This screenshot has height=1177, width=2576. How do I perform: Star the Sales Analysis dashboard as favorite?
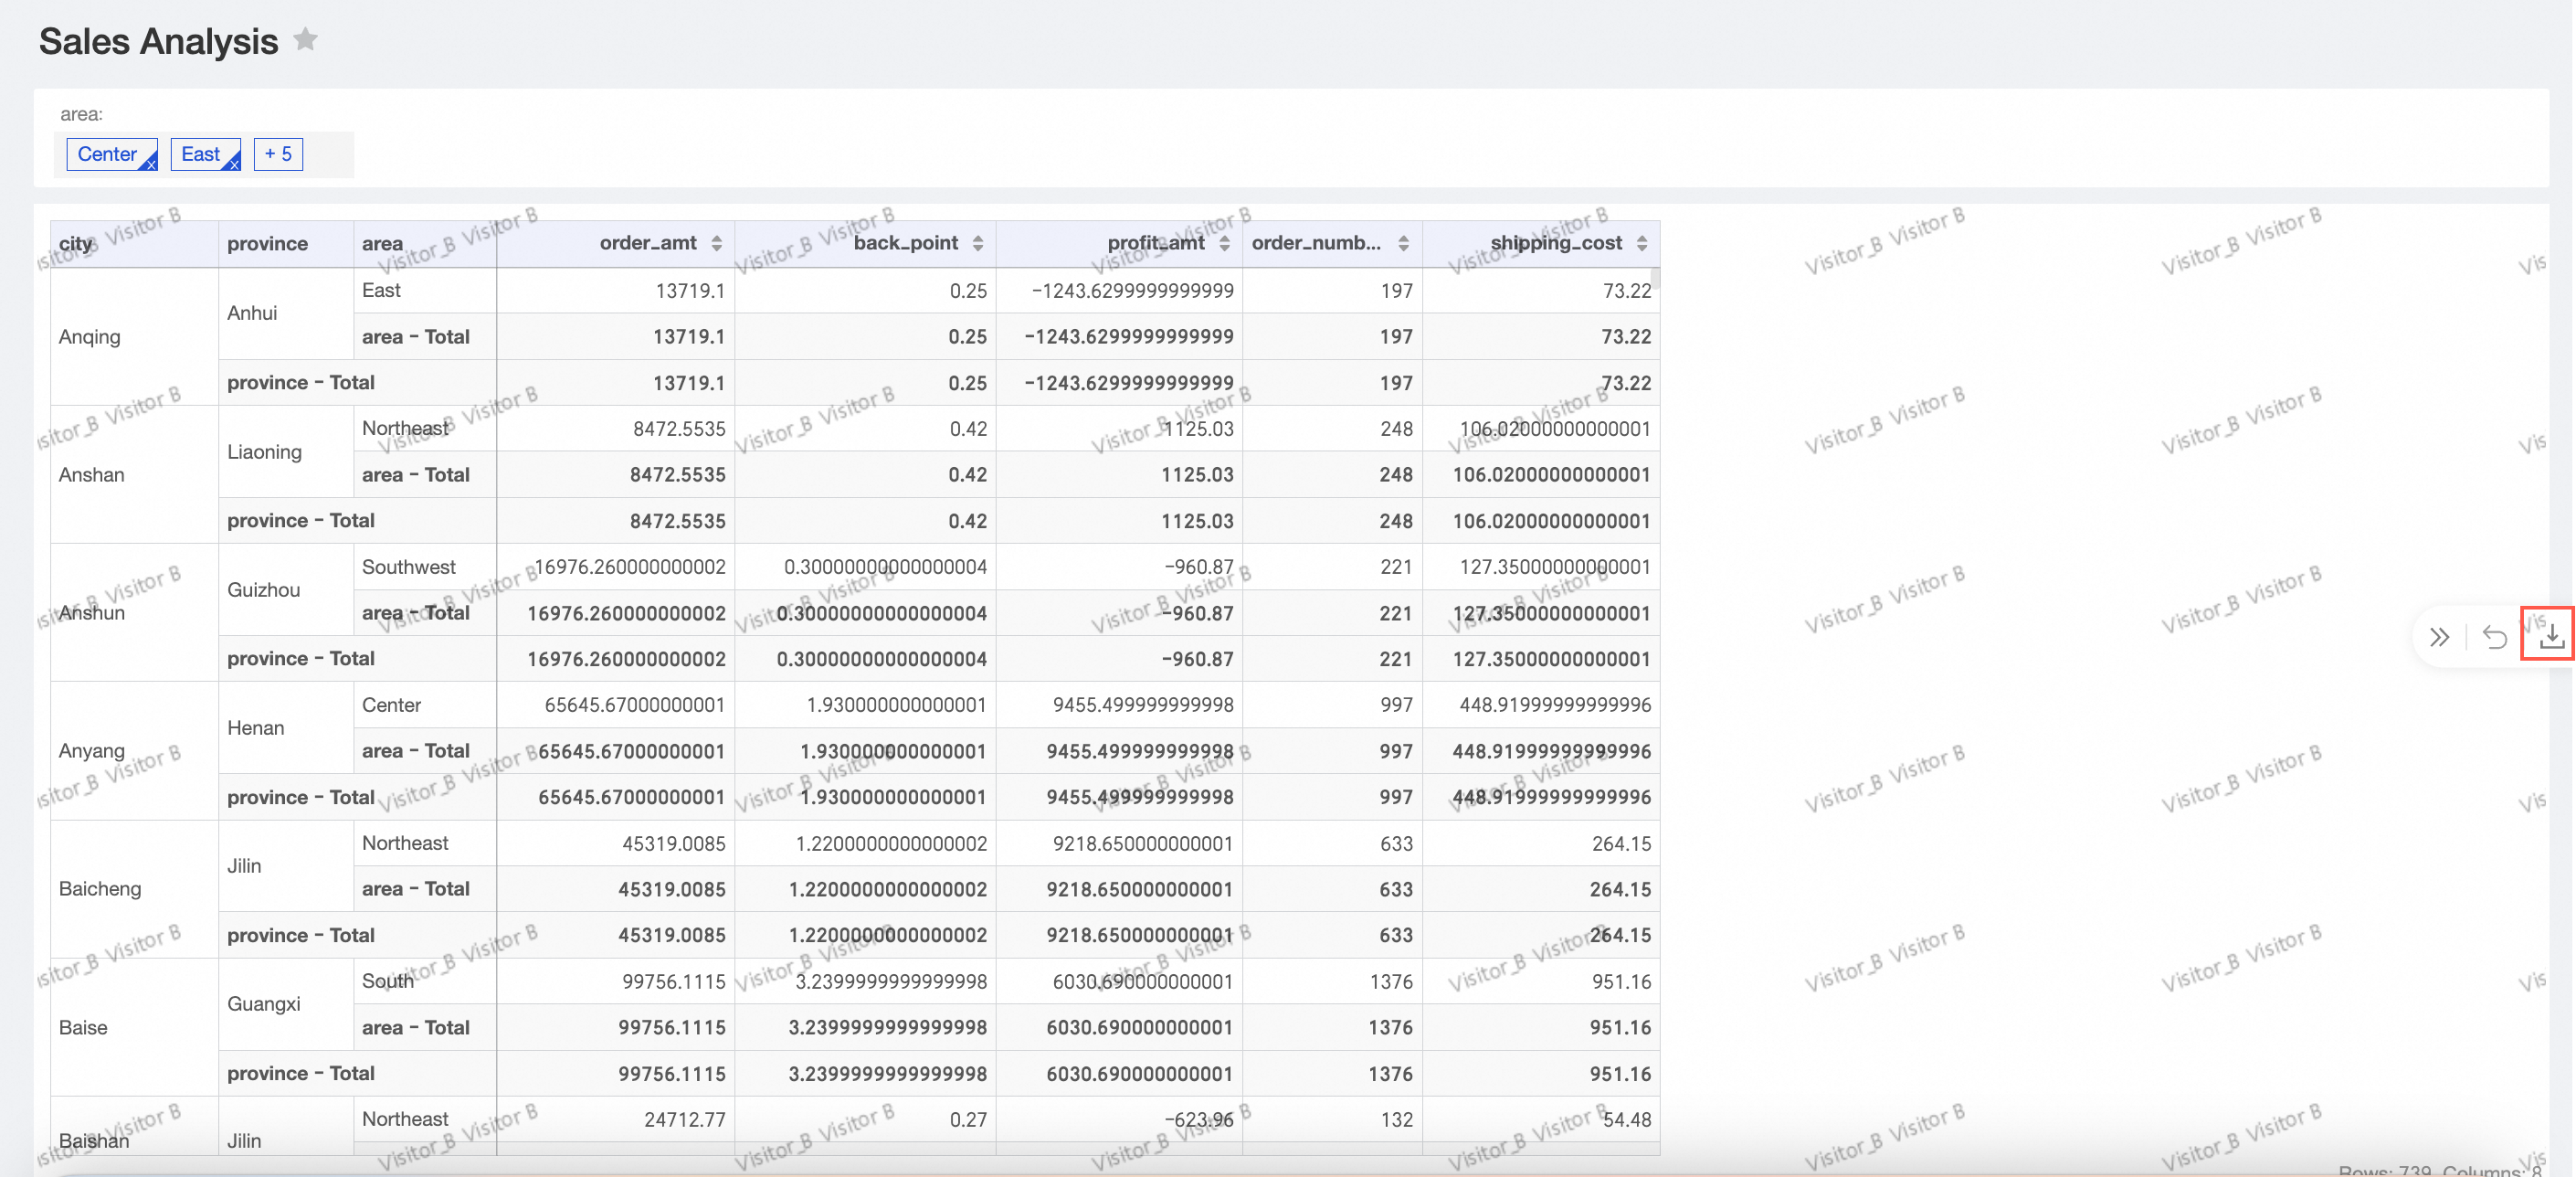(x=305, y=40)
